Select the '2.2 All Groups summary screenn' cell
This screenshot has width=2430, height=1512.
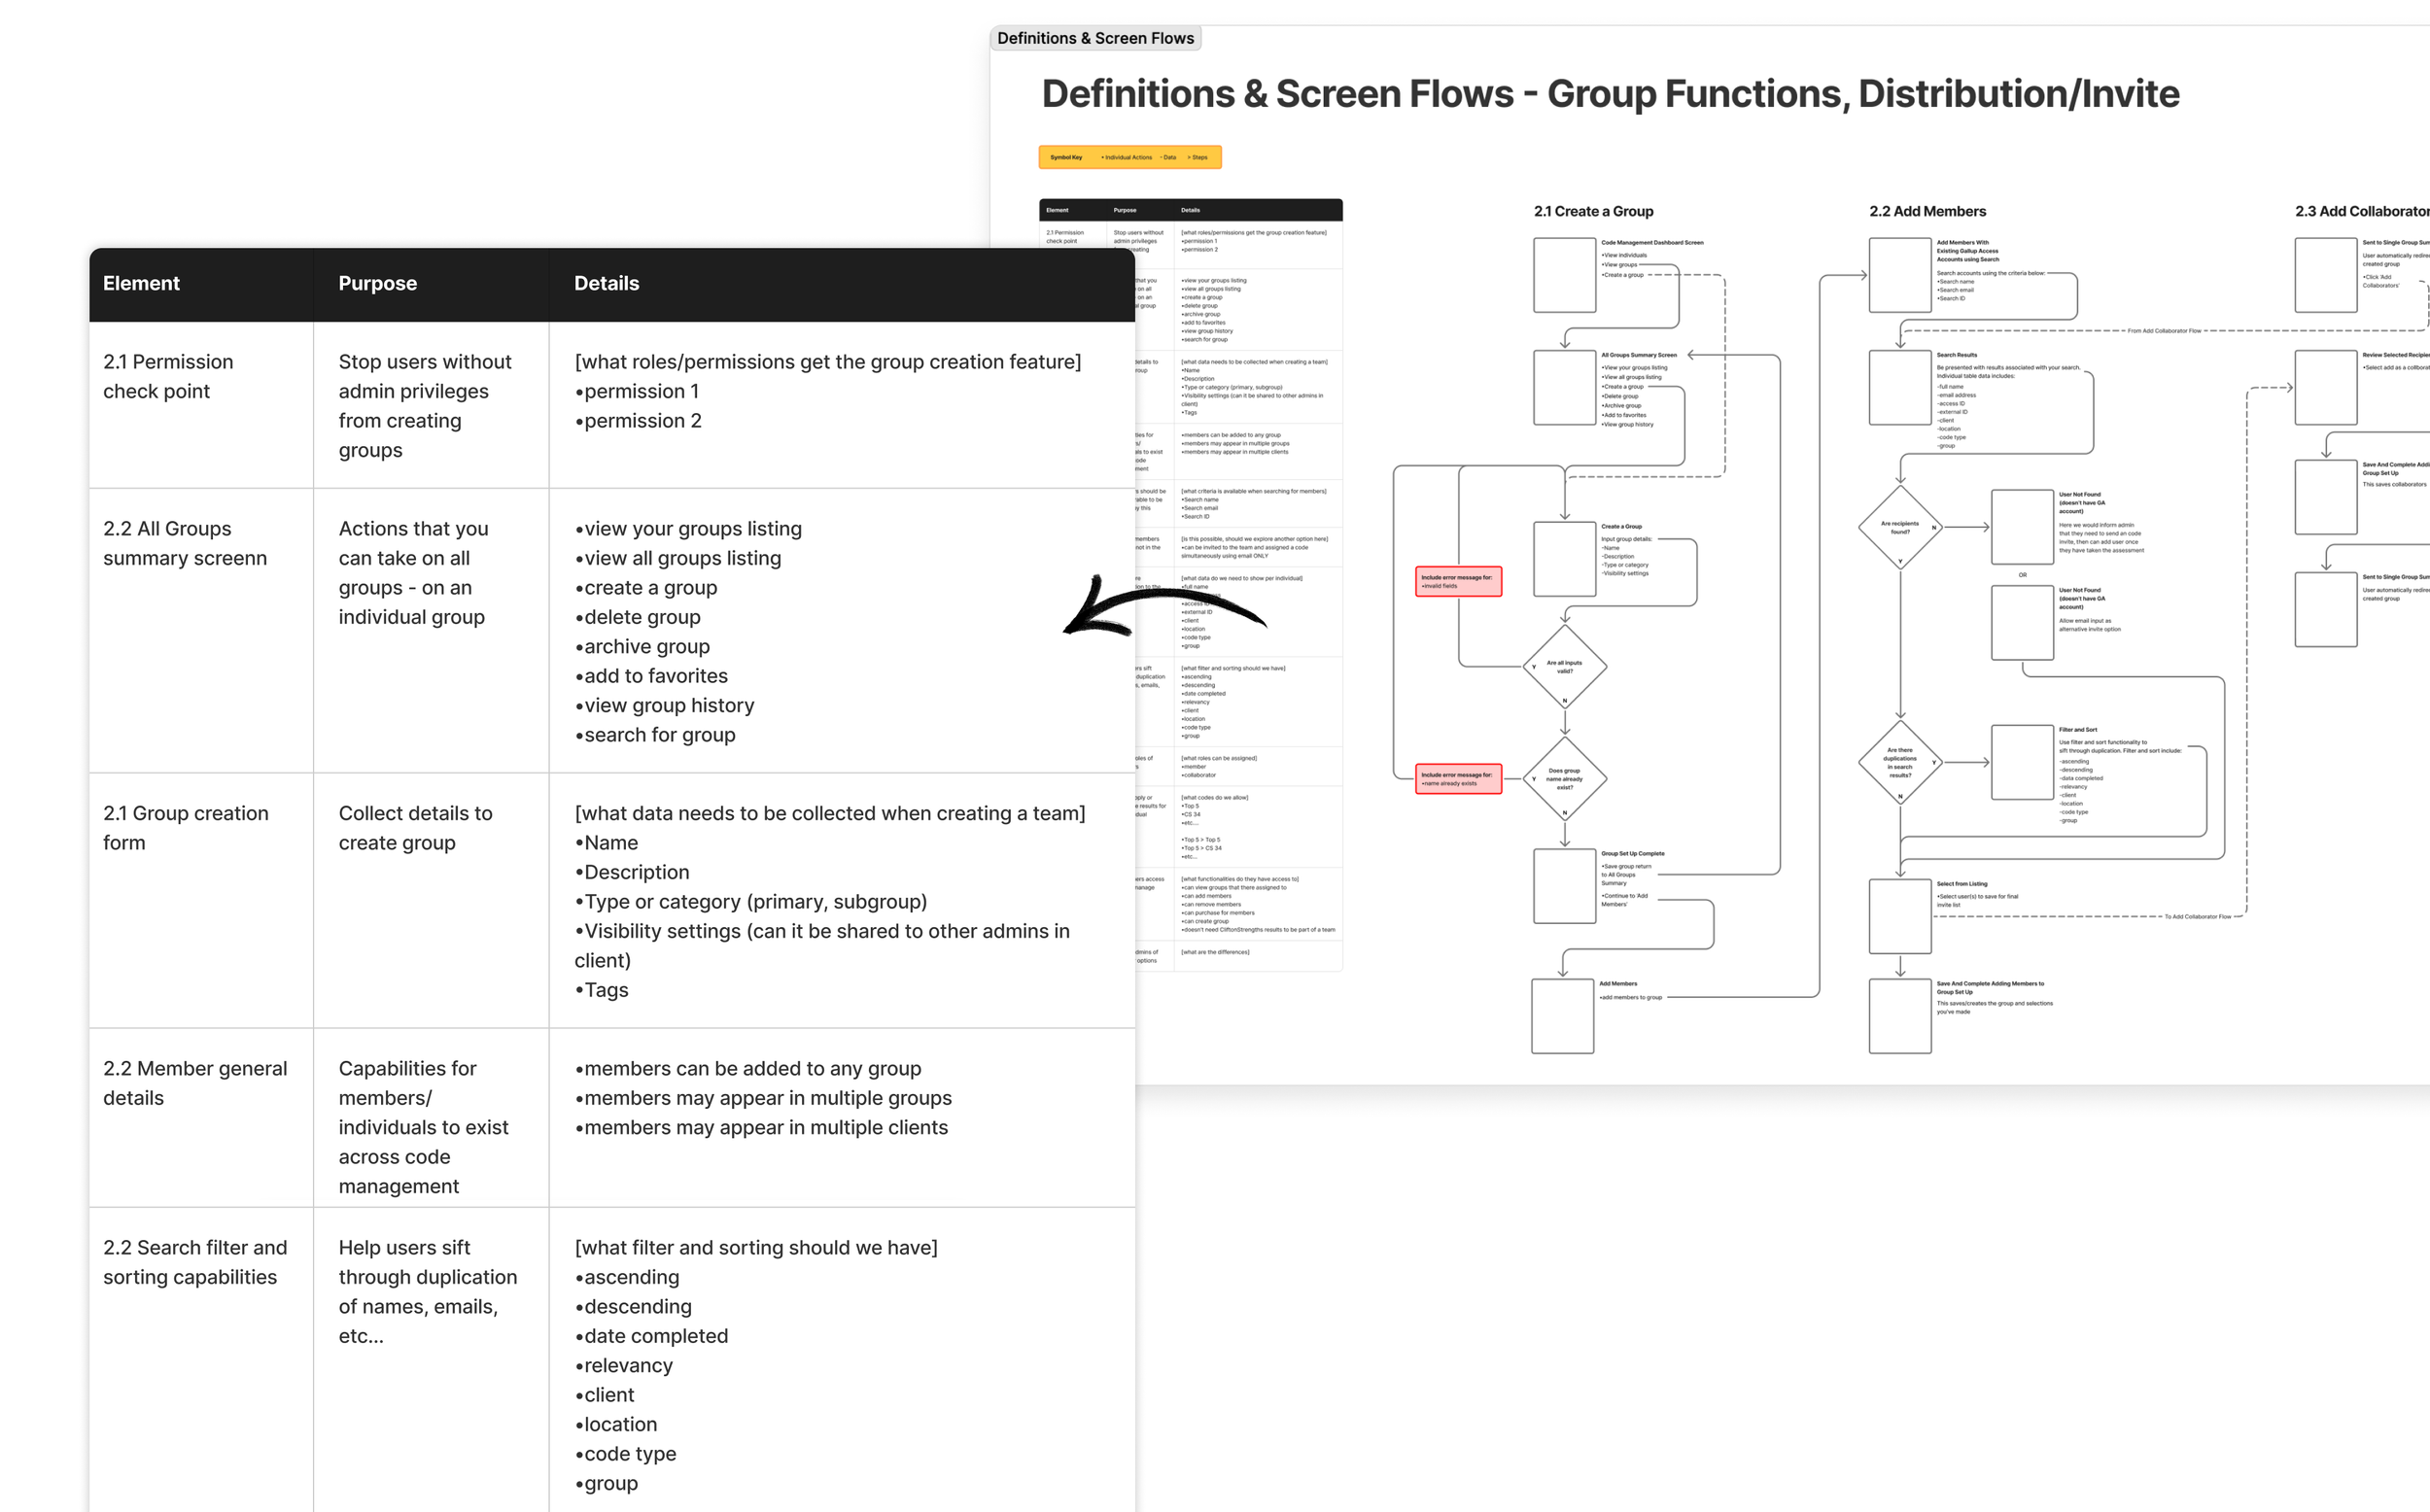point(185,543)
